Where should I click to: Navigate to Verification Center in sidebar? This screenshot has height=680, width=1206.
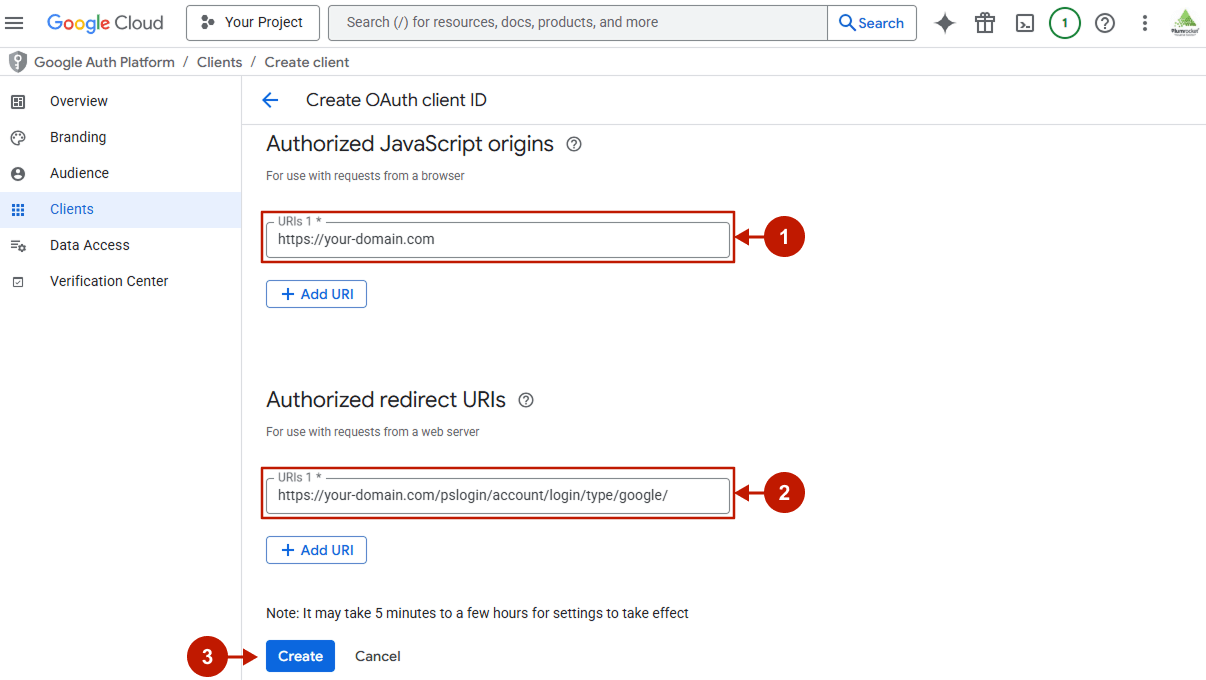click(x=109, y=281)
